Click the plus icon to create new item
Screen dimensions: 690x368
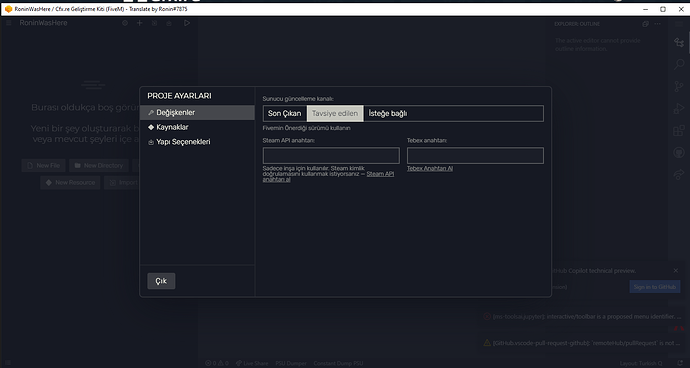pos(139,23)
